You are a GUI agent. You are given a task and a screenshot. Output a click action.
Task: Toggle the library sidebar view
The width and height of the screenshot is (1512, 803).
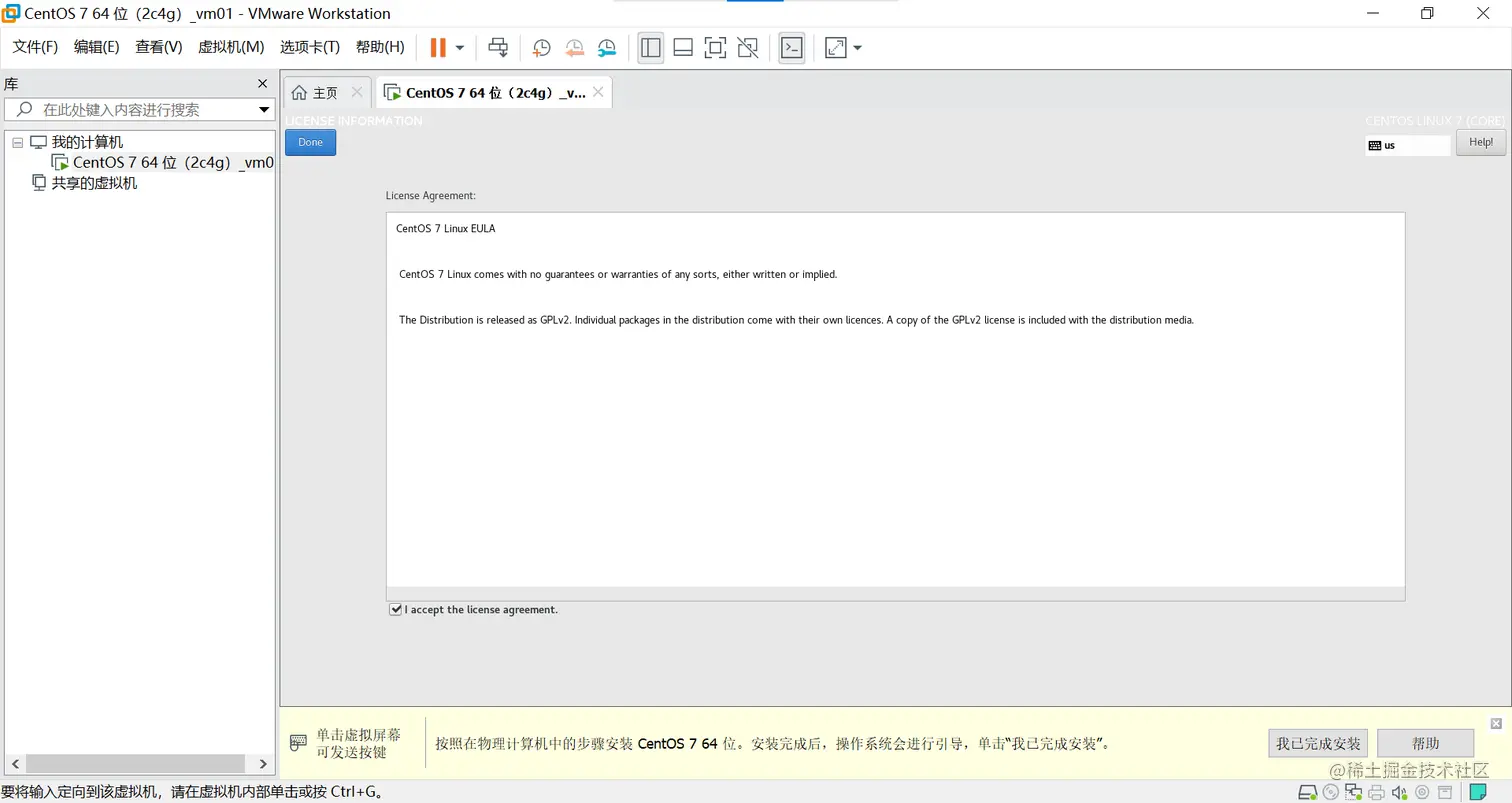651,47
